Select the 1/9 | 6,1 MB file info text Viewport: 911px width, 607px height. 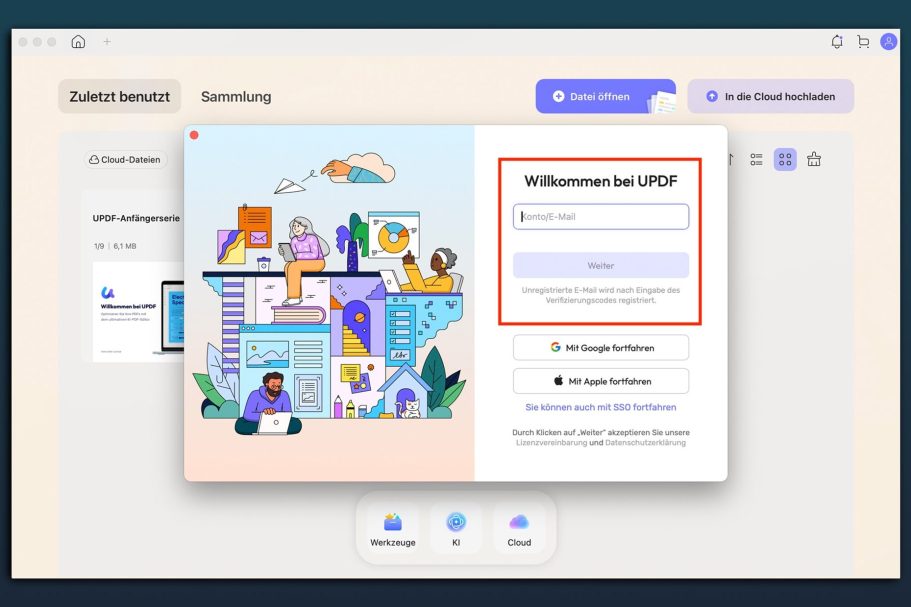pos(115,246)
